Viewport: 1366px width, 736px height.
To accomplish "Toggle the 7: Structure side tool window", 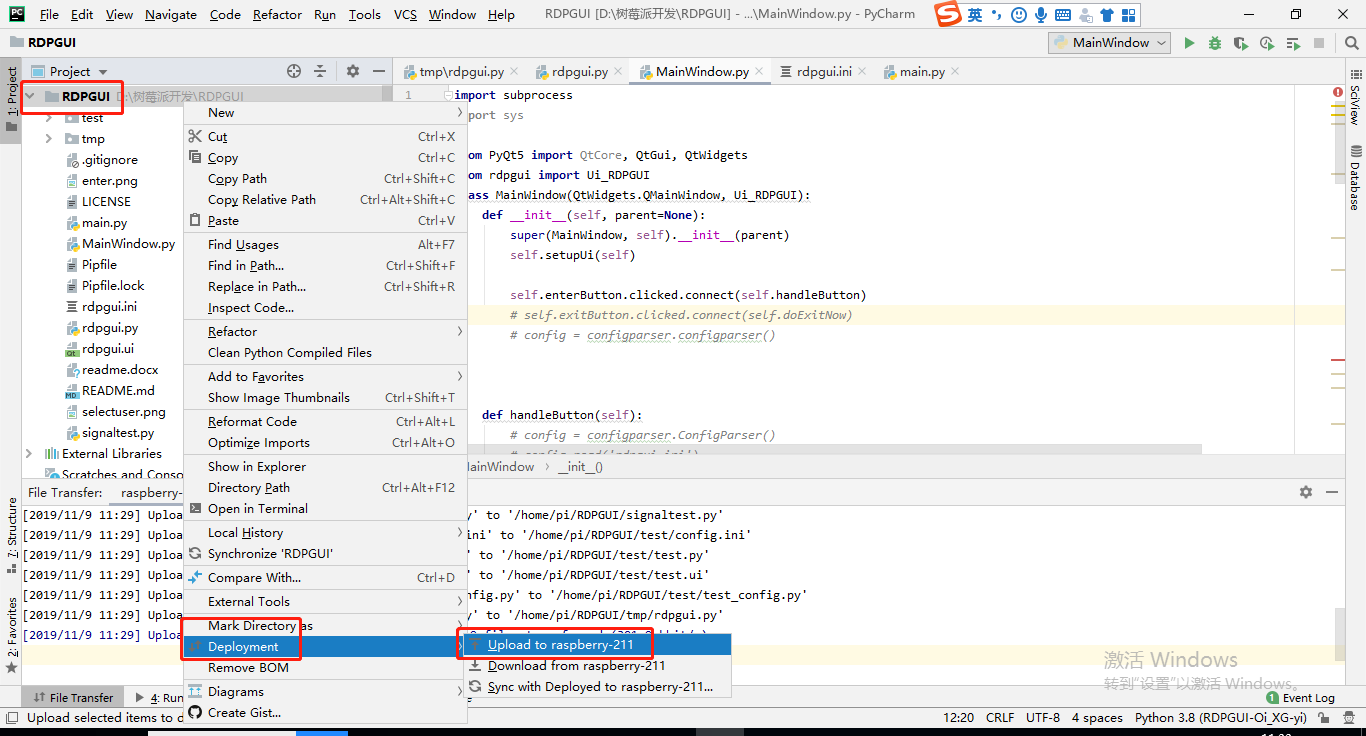I will point(11,535).
